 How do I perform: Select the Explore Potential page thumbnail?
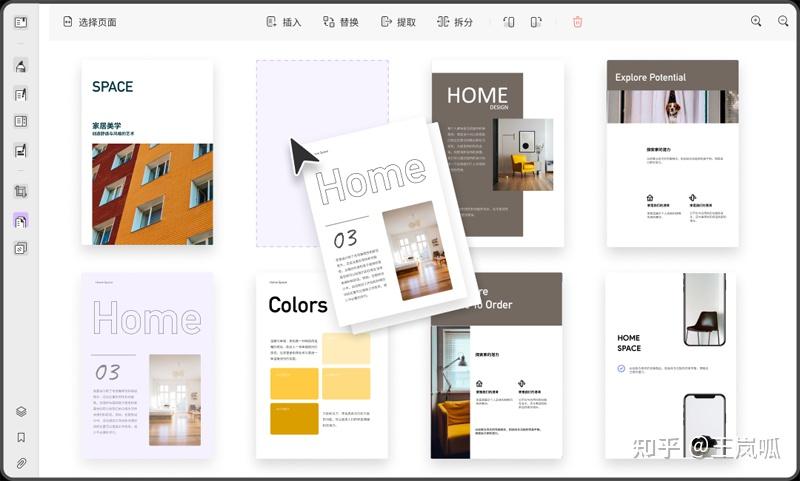[672, 153]
